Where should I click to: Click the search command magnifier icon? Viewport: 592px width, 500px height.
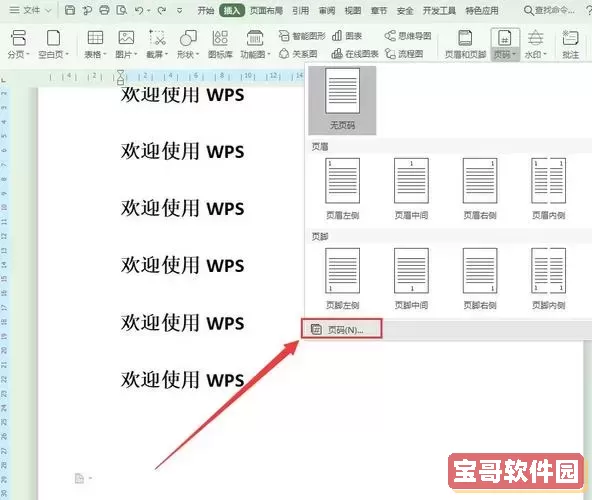(529, 11)
